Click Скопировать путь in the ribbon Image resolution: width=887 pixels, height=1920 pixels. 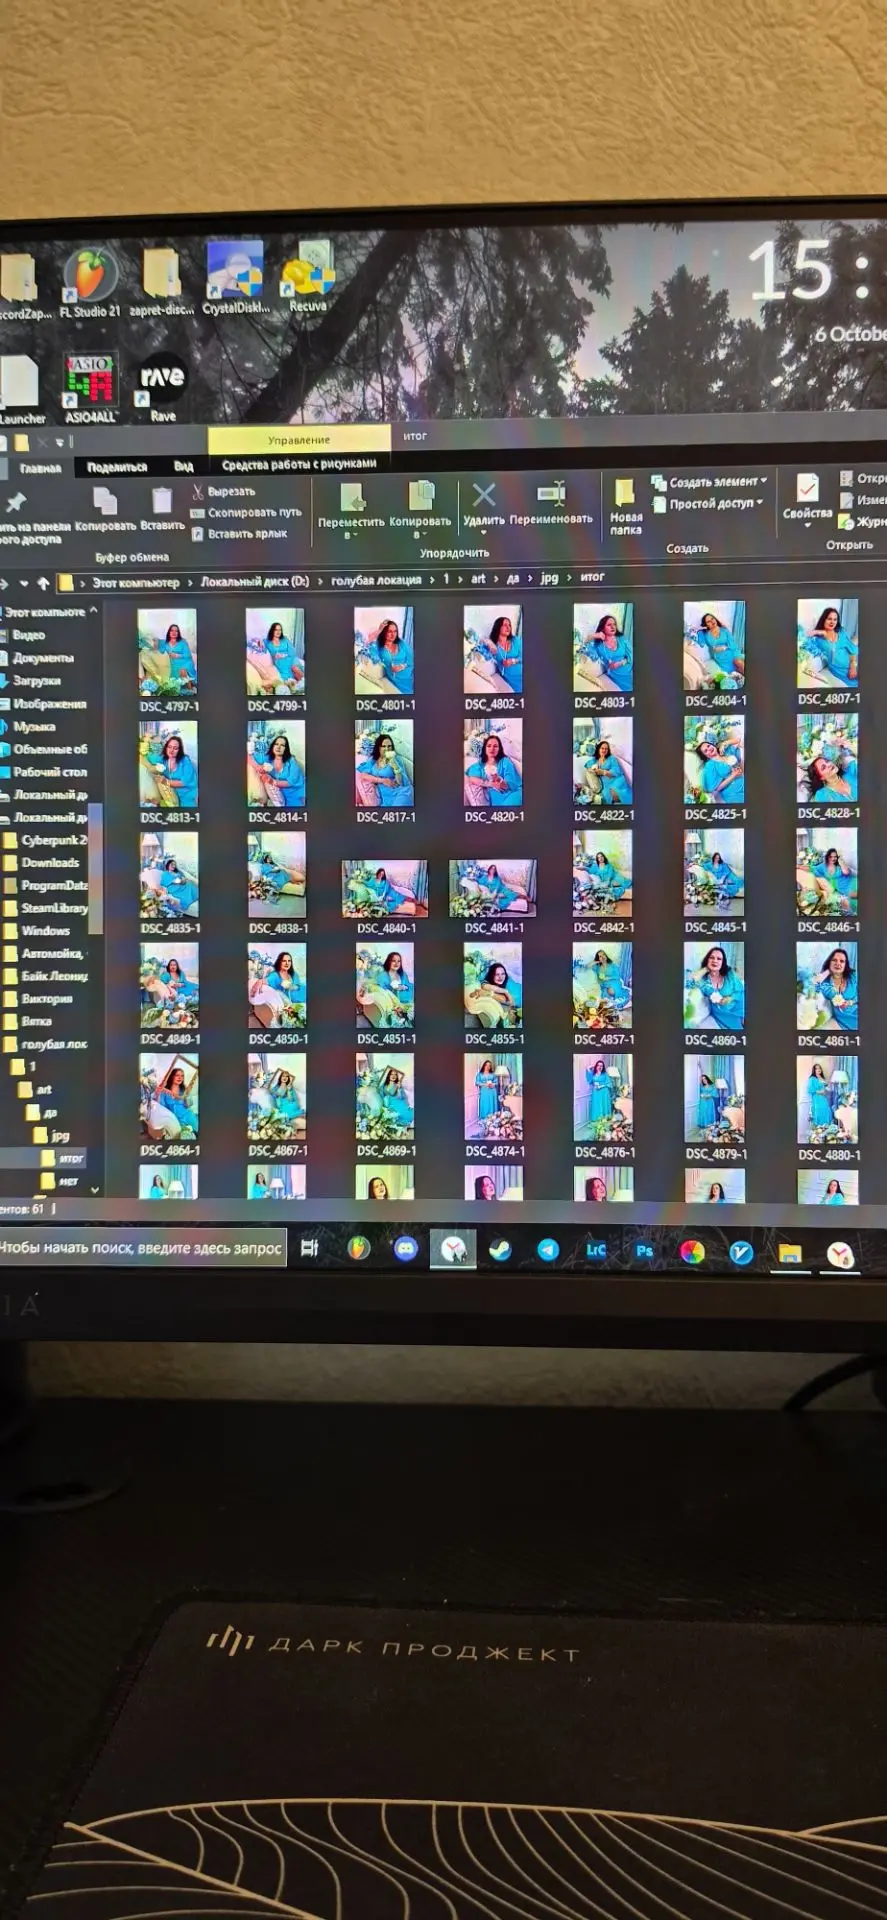coord(246,513)
